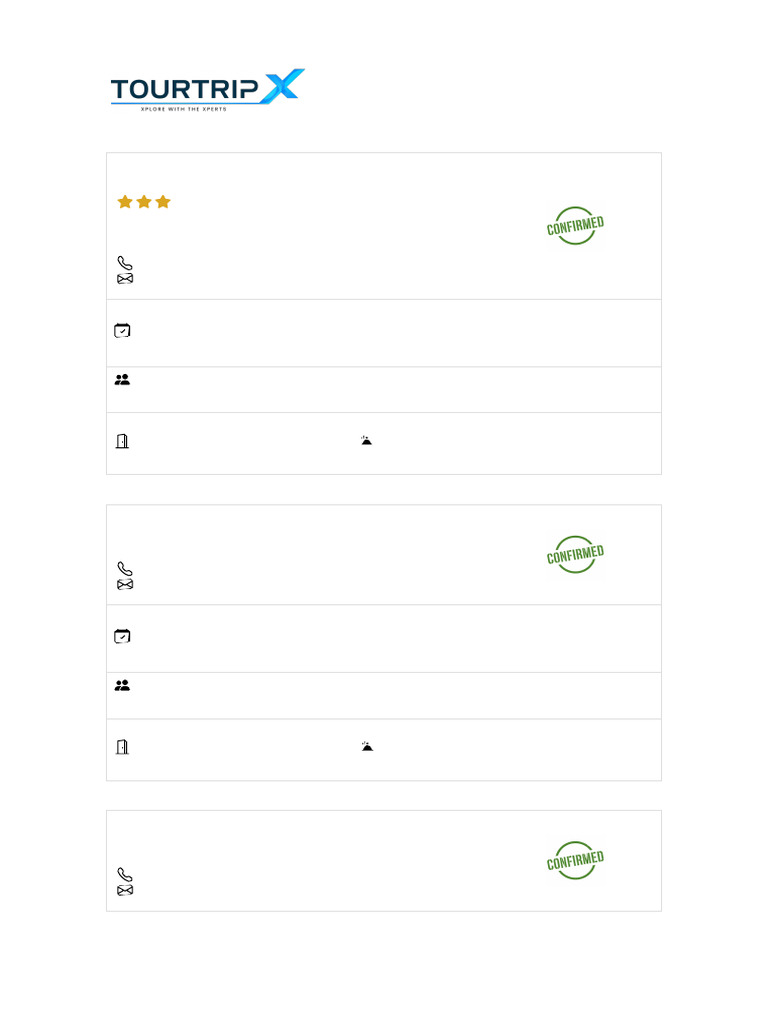Click the mountain icon in the first card
The image size is (768, 1024).
click(x=367, y=440)
